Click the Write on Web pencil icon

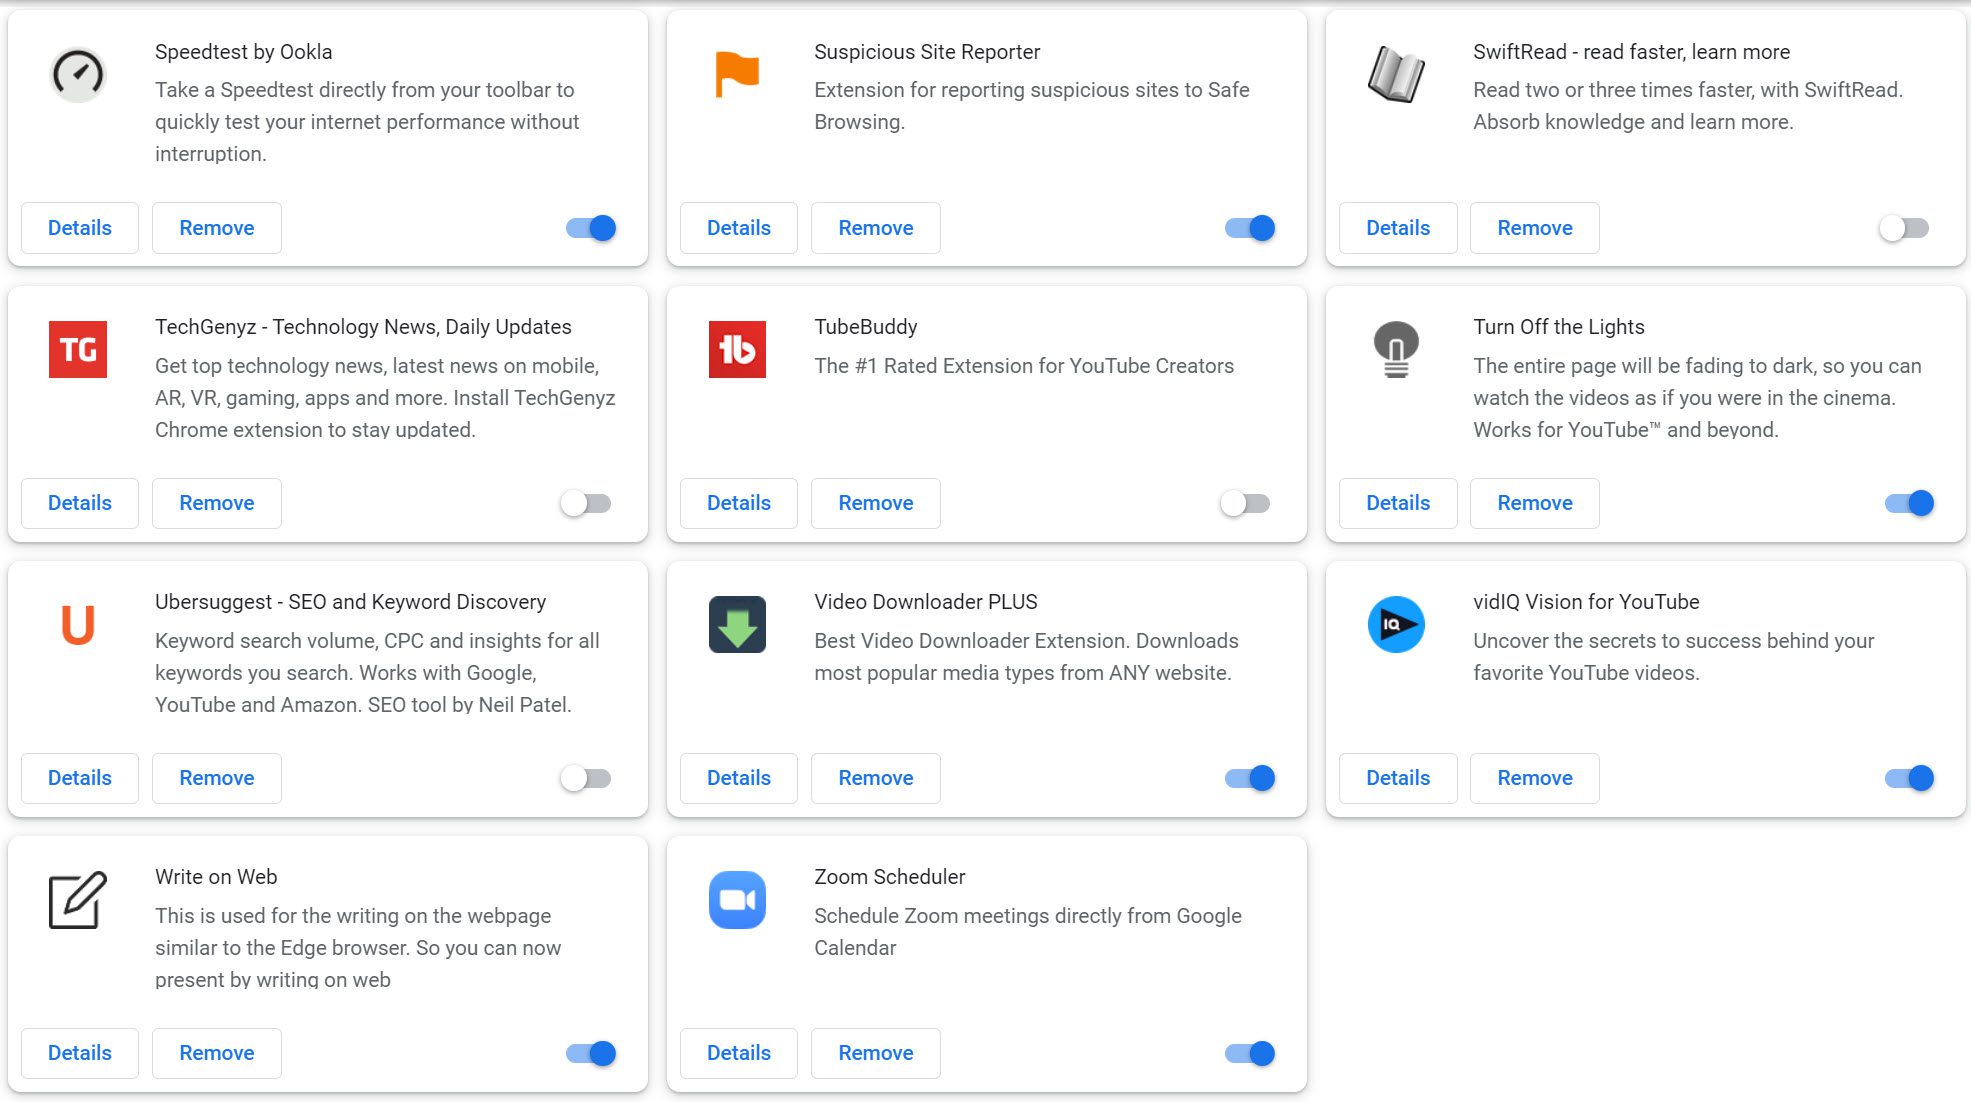coord(77,899)
